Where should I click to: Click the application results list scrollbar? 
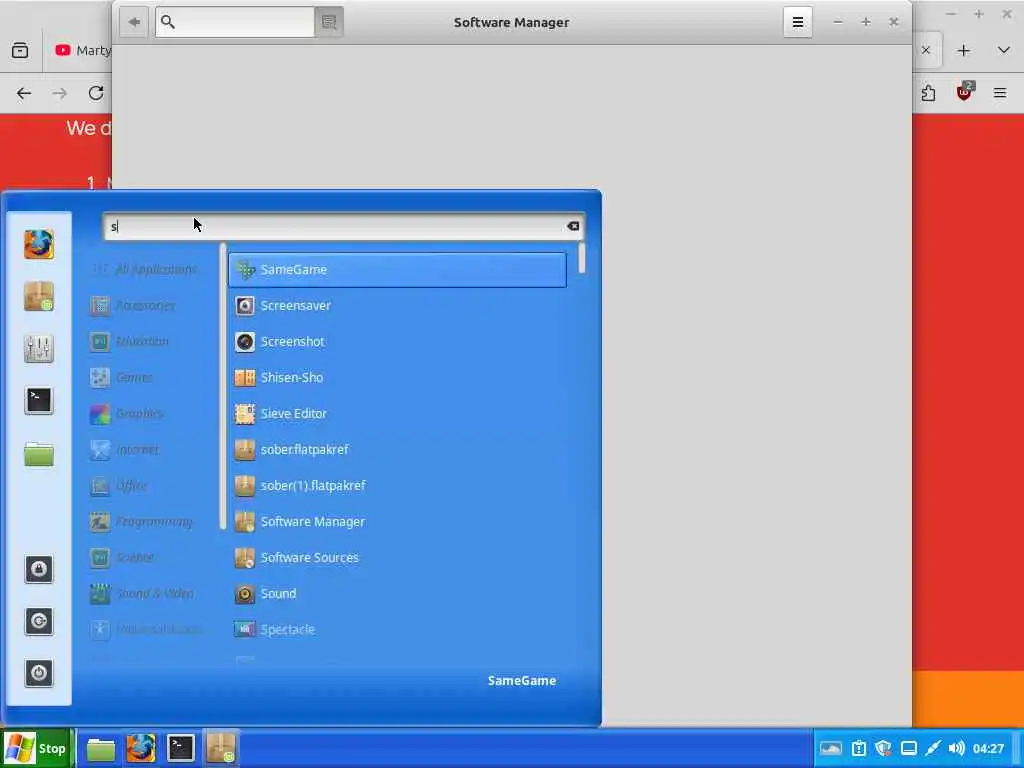pos(581,259)
